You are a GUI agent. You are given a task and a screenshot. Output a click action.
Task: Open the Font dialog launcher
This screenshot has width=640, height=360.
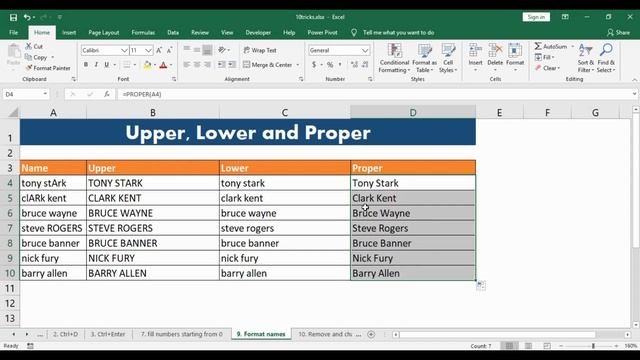coord(174,79)
